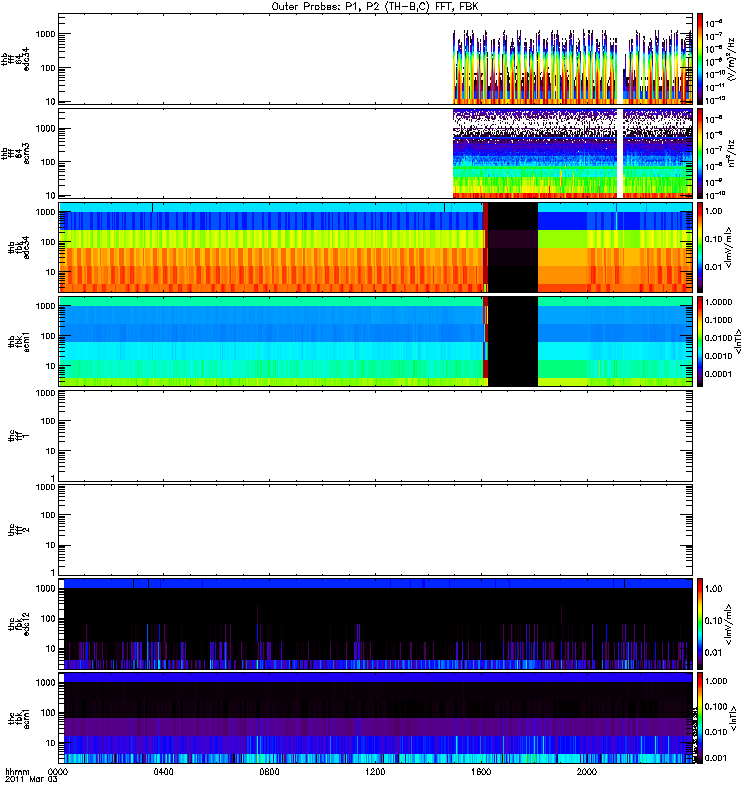
Task: Click the thb fbk edc34 axis label
Action: click(x=18, y=247)
